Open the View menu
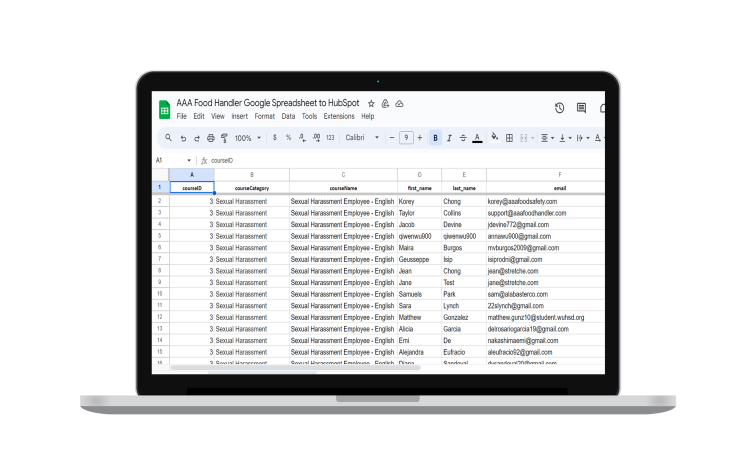Viewport: 756px width, 470px height. pos(218,117)
